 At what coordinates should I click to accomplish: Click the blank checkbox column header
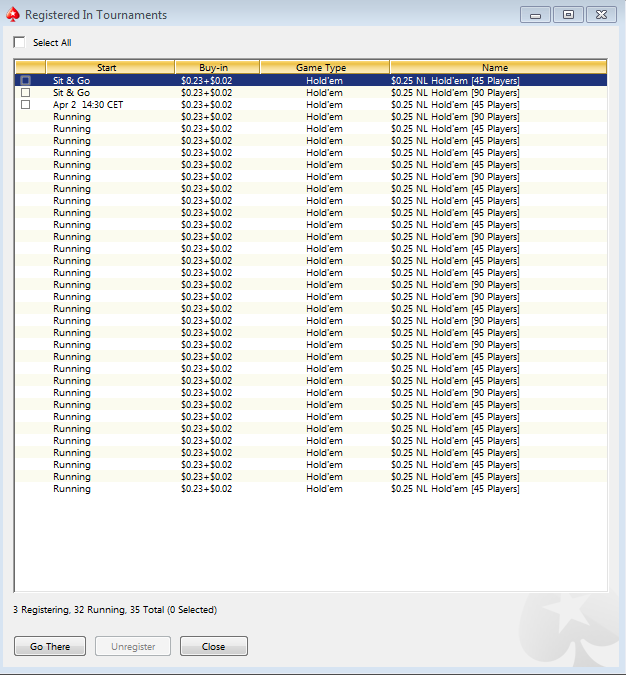click(x=30, y=67)
